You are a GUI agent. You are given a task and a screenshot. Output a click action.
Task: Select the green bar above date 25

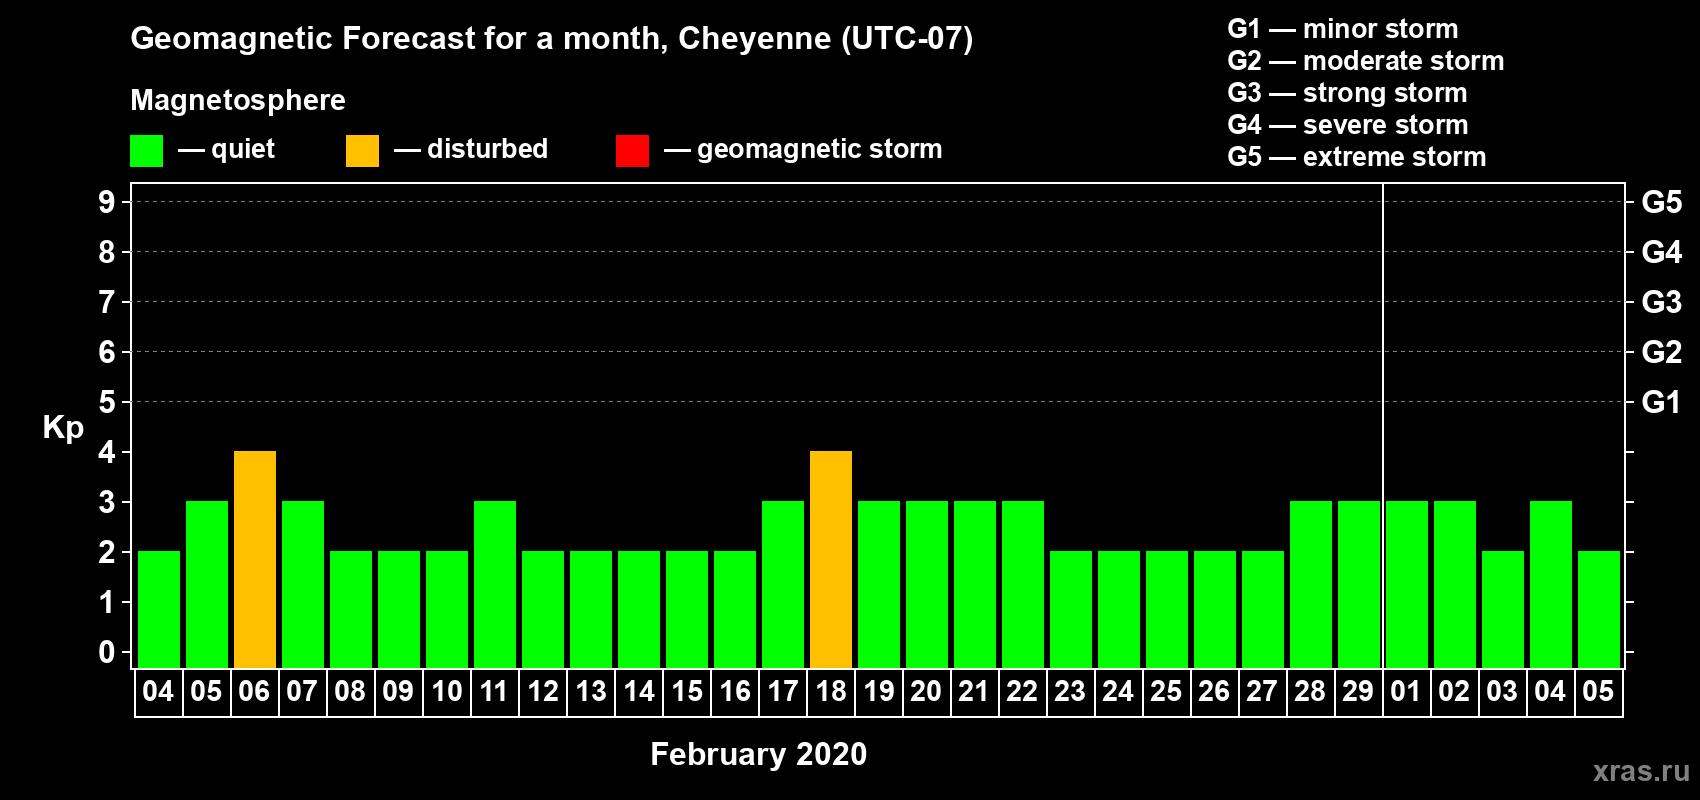click(1167, 610)
